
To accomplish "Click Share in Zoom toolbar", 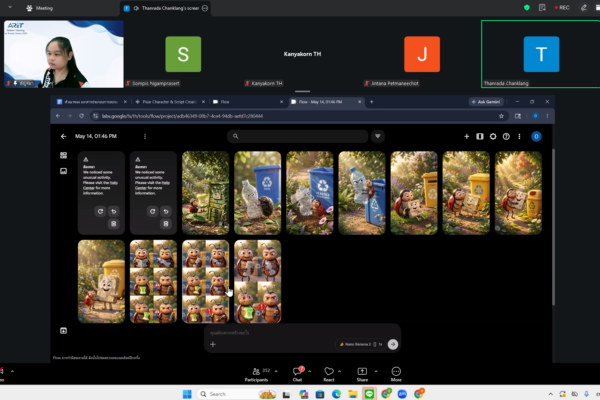I will [x=362, y=374].
